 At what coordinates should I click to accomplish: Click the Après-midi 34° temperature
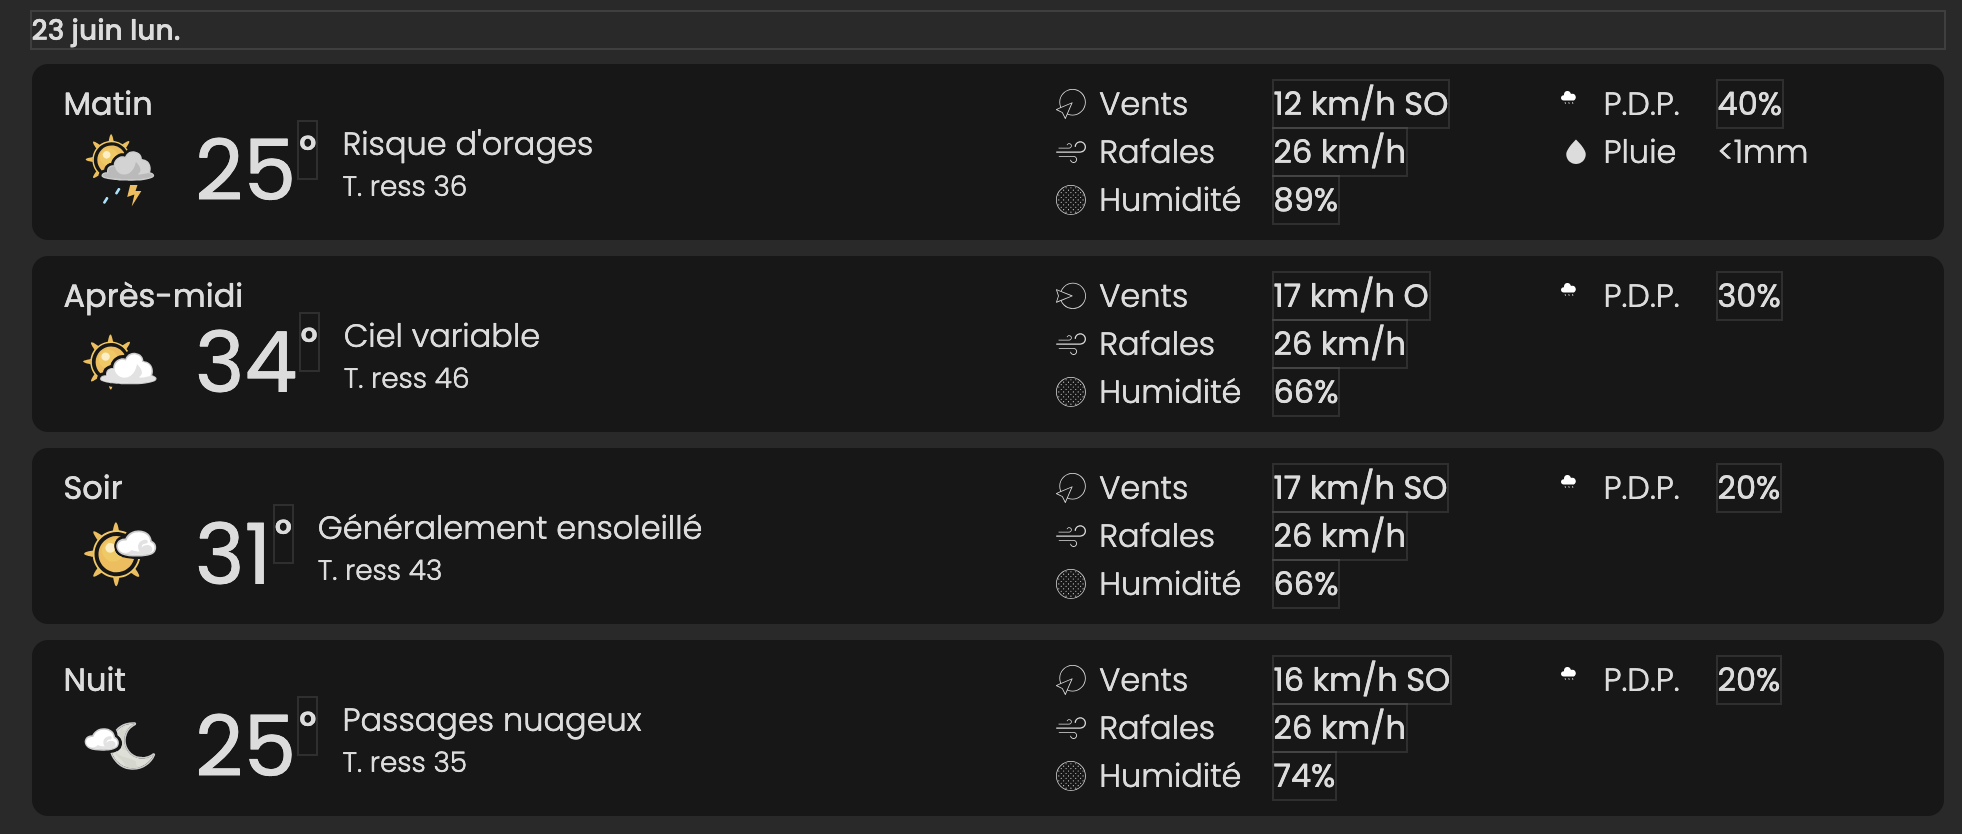click(257, 360)
